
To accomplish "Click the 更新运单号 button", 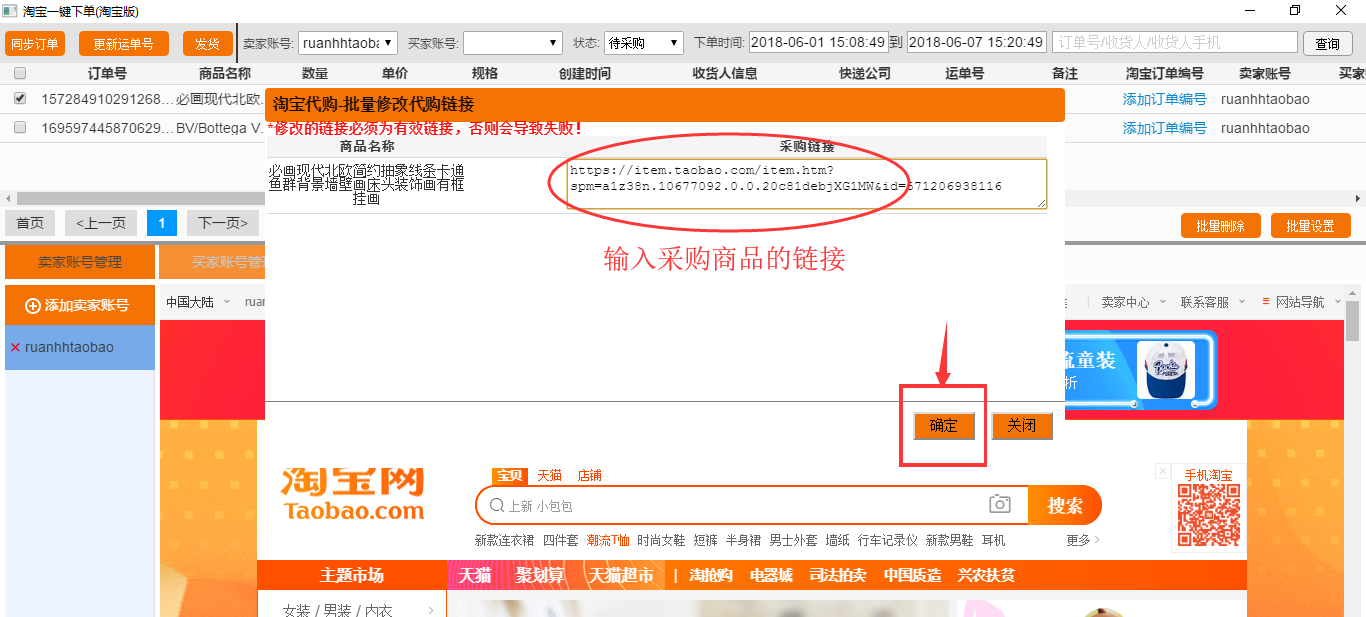I will click(123, 44).
